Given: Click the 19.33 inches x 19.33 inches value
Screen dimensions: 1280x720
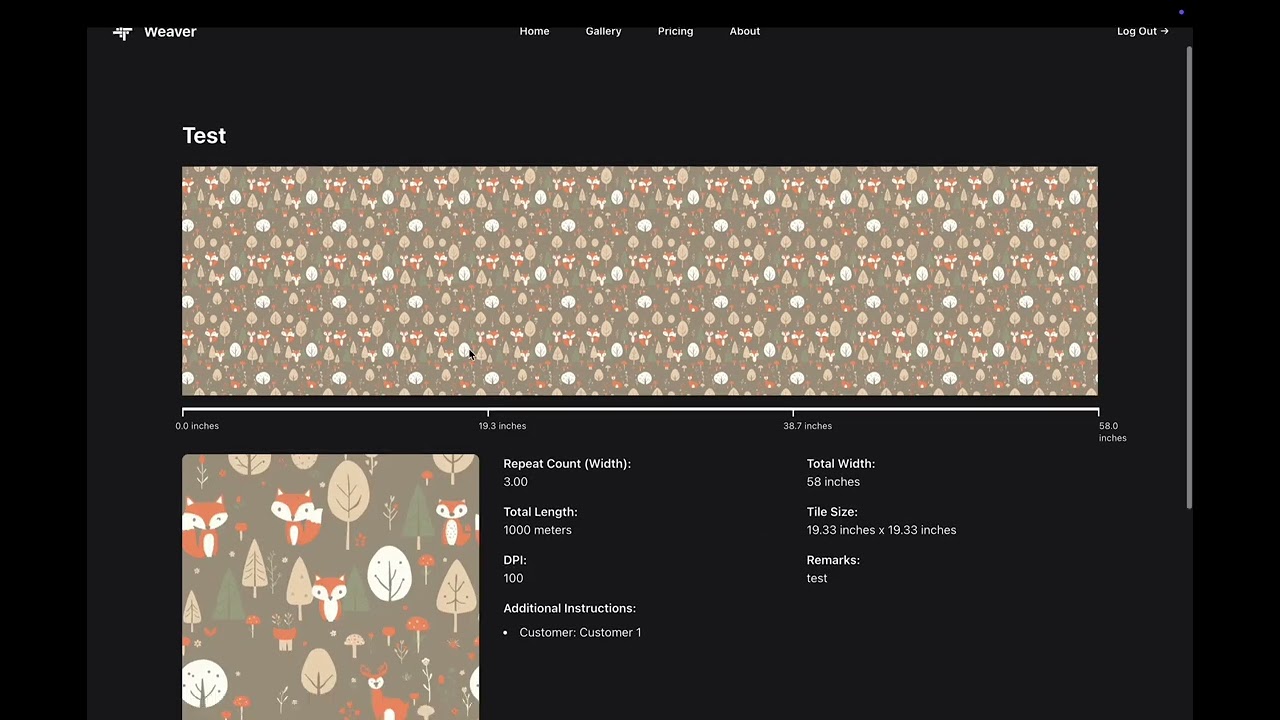Looking at the screenshot, I should pos(881,530).
